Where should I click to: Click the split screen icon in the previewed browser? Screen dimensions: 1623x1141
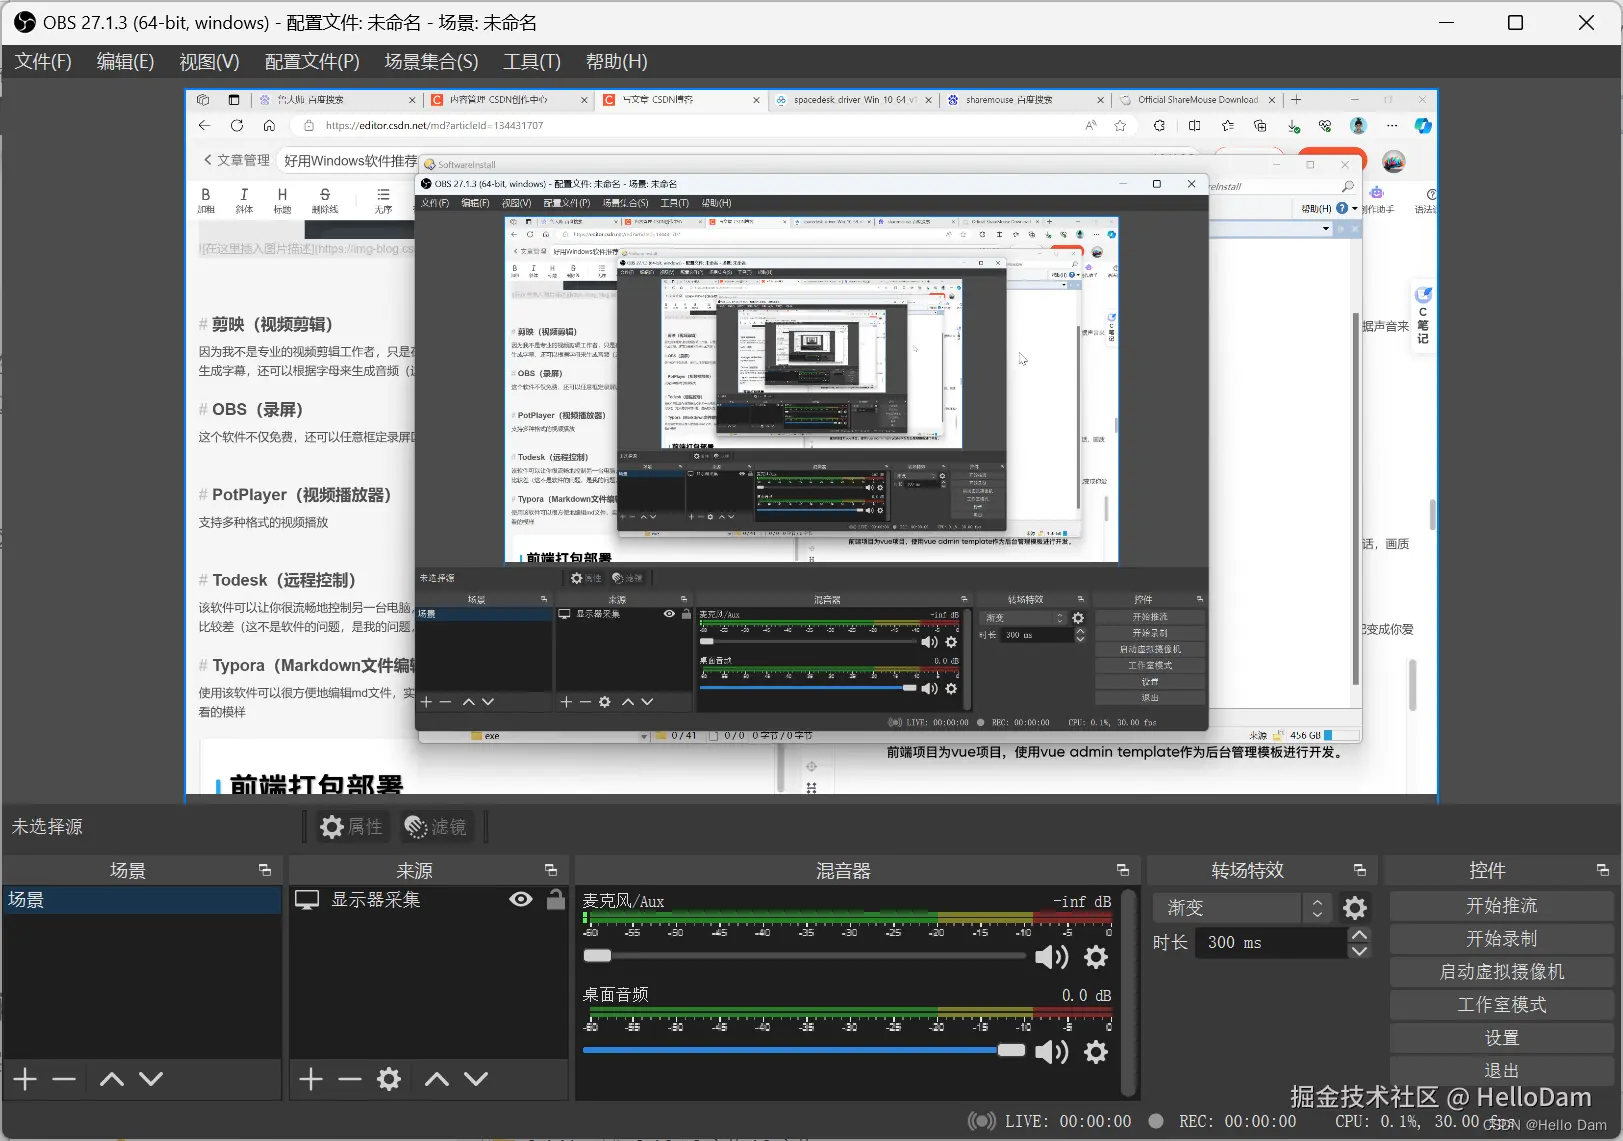click(1195, 126)
